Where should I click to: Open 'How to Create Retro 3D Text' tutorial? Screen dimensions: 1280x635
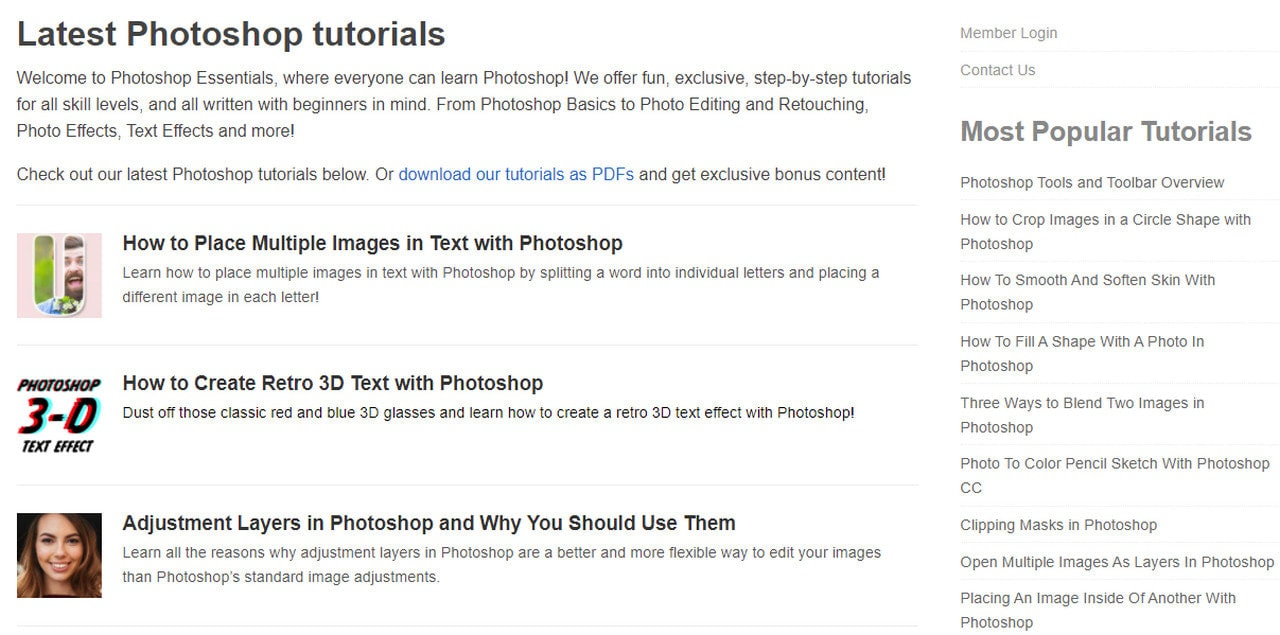[332, 383]
